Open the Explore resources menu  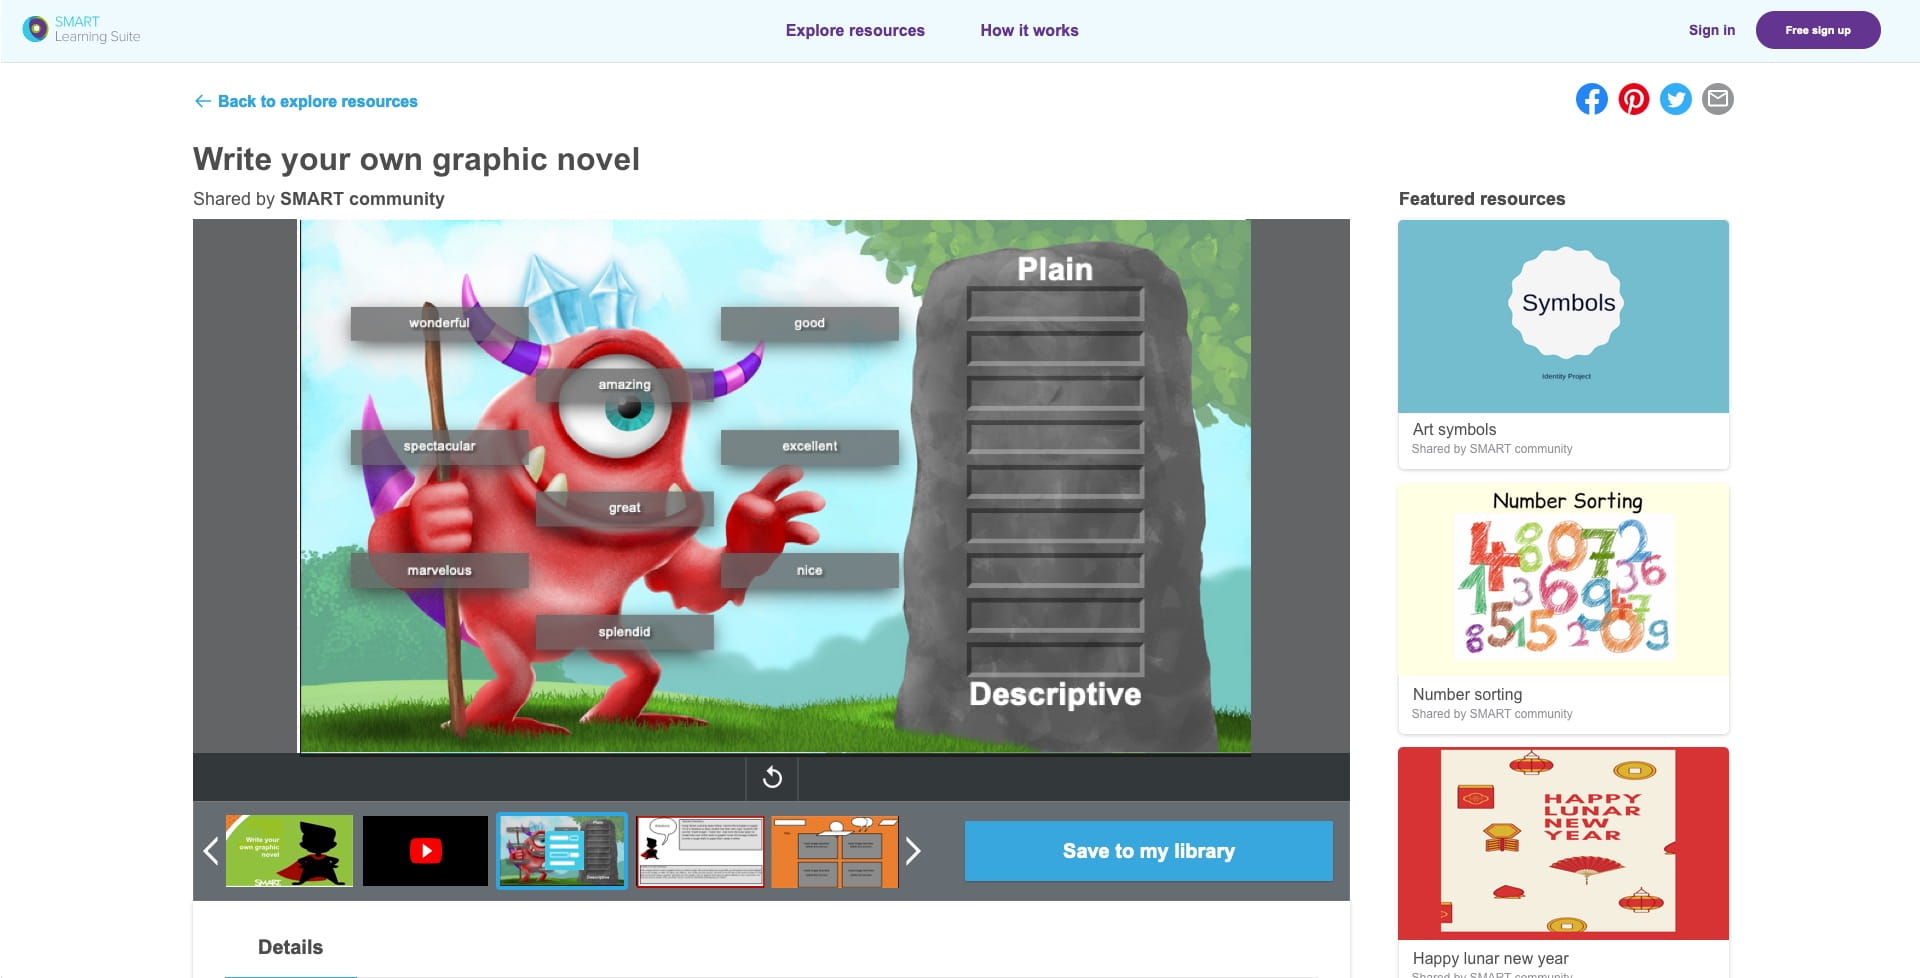pyautogui.click(x=855, y=30)
